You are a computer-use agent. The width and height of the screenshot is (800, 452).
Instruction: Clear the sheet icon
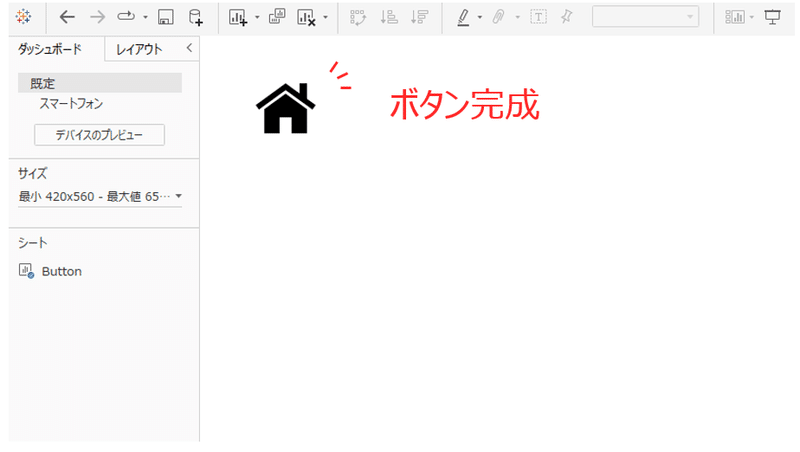(306, 17)
